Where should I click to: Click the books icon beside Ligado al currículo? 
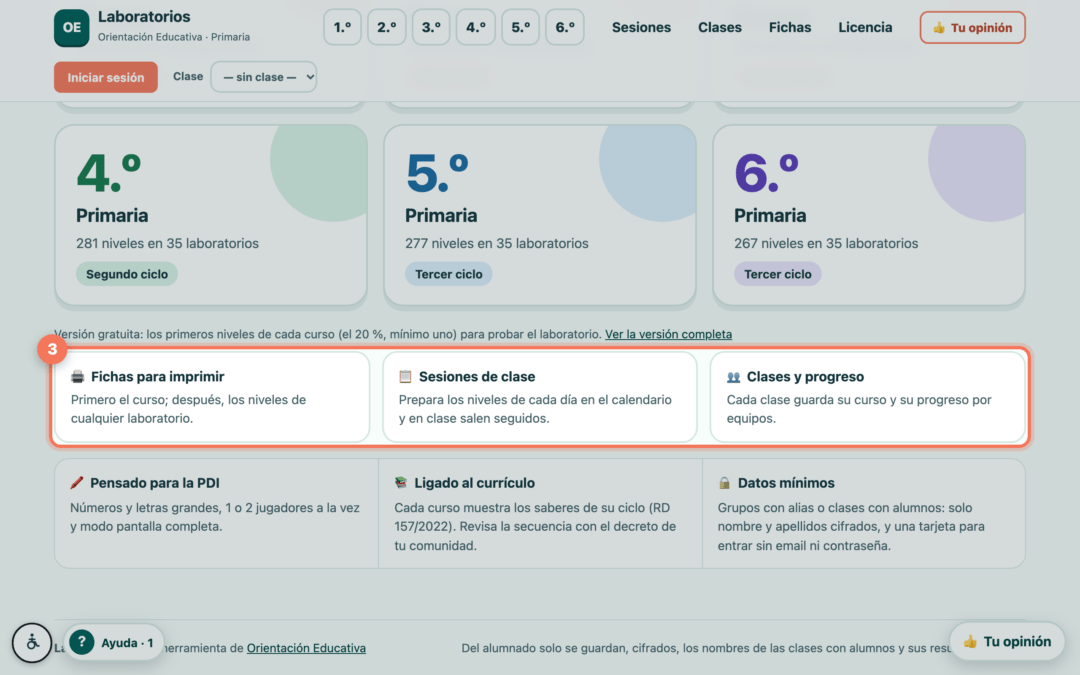[401, 483]
